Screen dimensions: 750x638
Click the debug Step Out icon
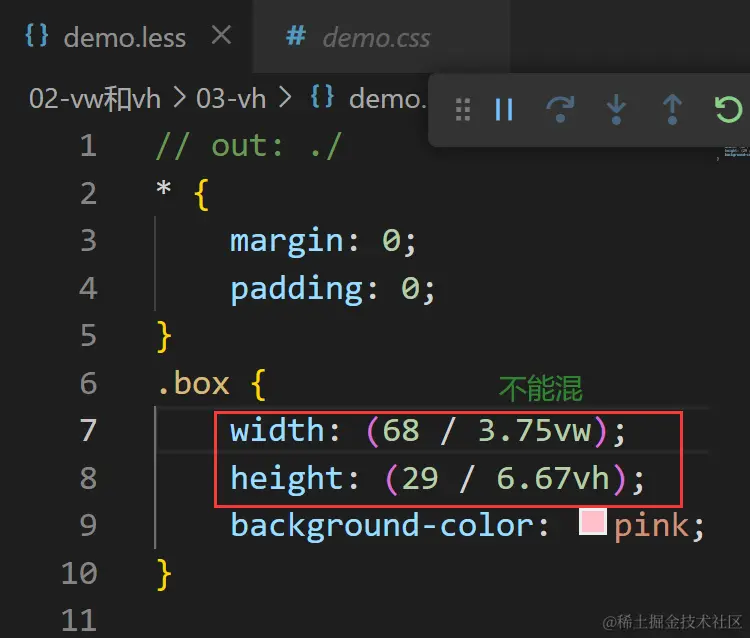(x=672, y=110)
